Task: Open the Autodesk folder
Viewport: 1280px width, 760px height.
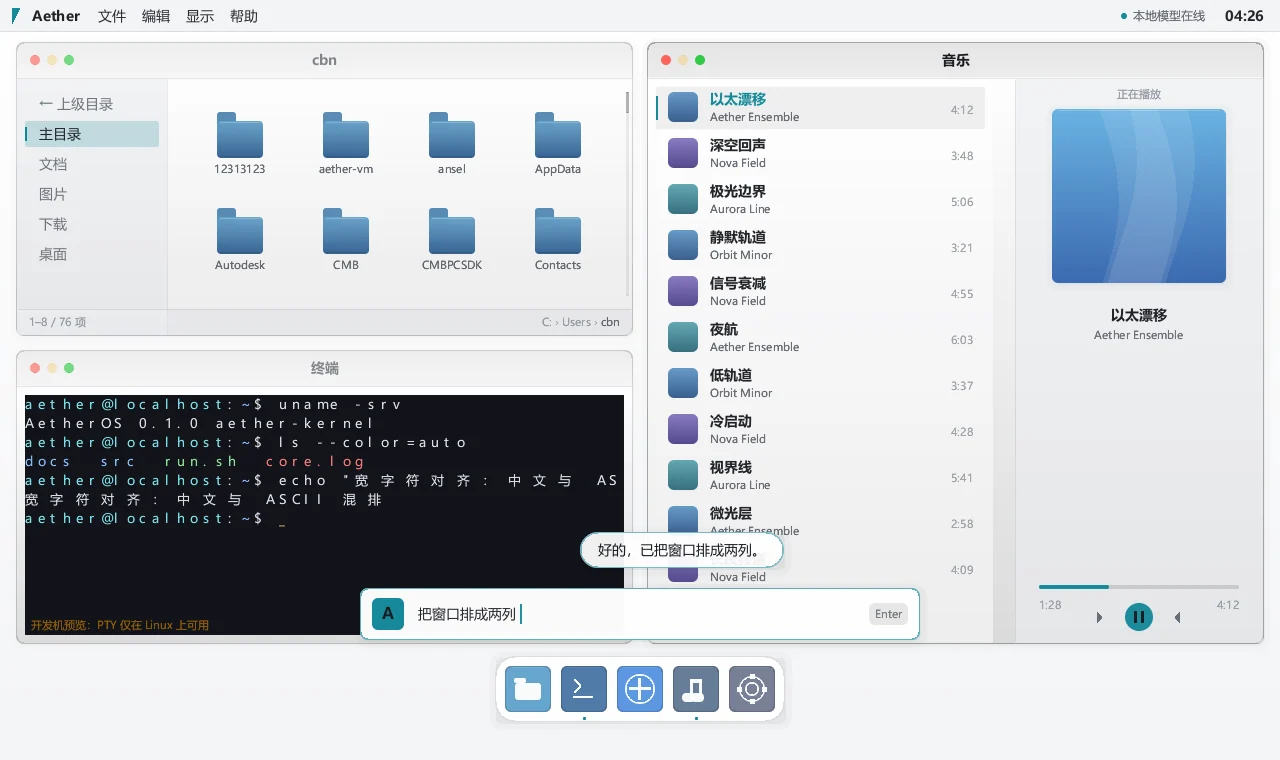Action: tap(240, 231)
